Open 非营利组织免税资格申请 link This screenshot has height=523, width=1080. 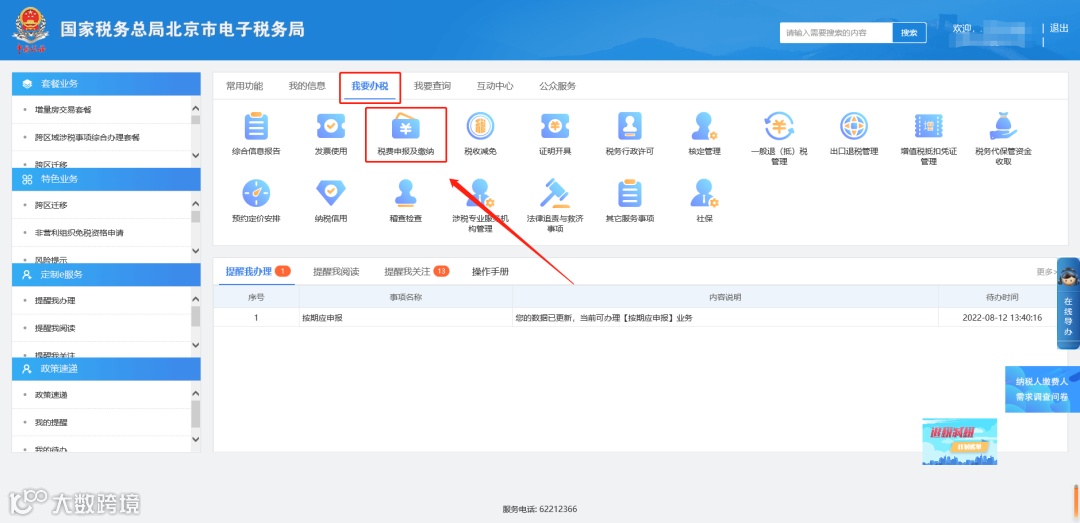(79, 232)
